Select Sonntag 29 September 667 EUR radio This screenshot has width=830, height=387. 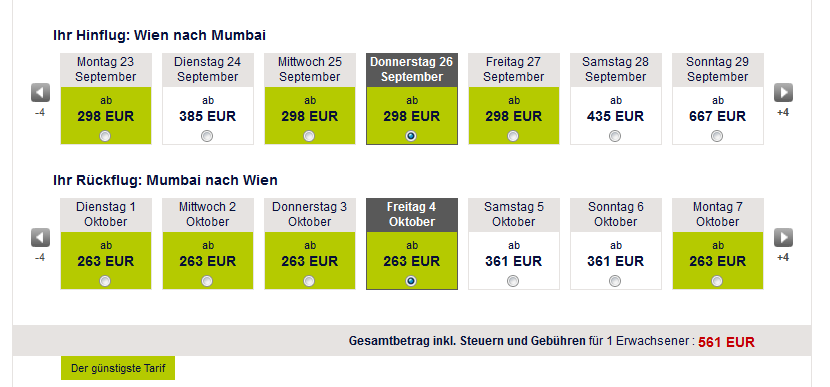pos(717,136)
